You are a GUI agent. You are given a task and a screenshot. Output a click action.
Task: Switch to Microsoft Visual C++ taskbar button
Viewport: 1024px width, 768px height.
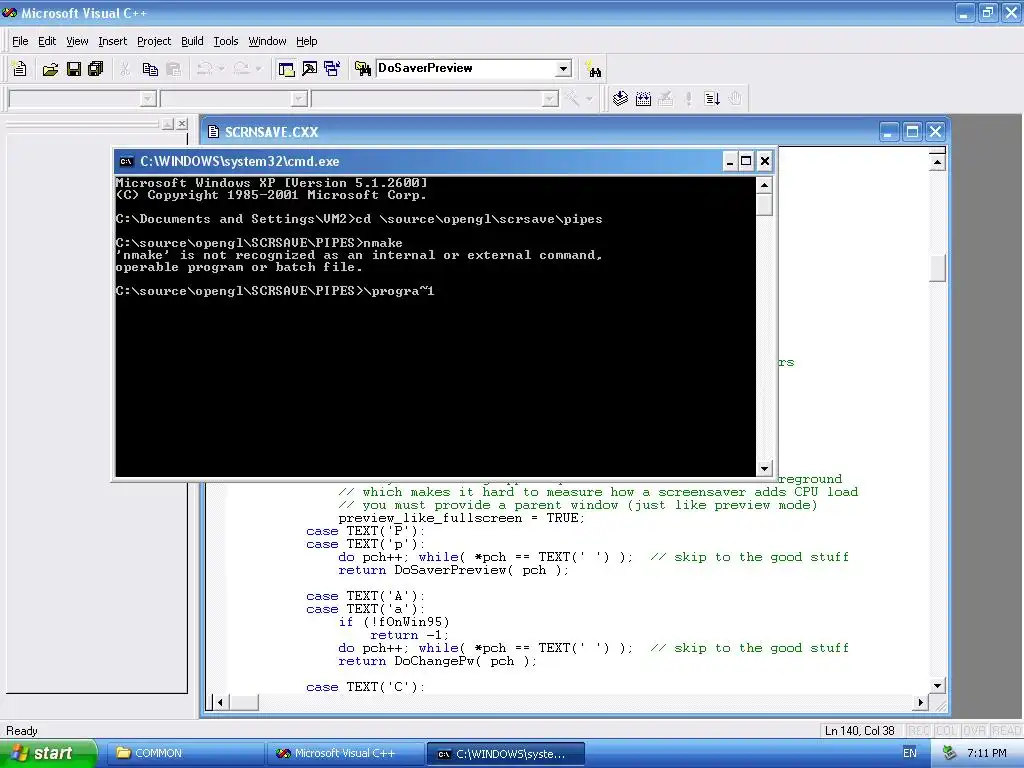(x=345, y=754)
